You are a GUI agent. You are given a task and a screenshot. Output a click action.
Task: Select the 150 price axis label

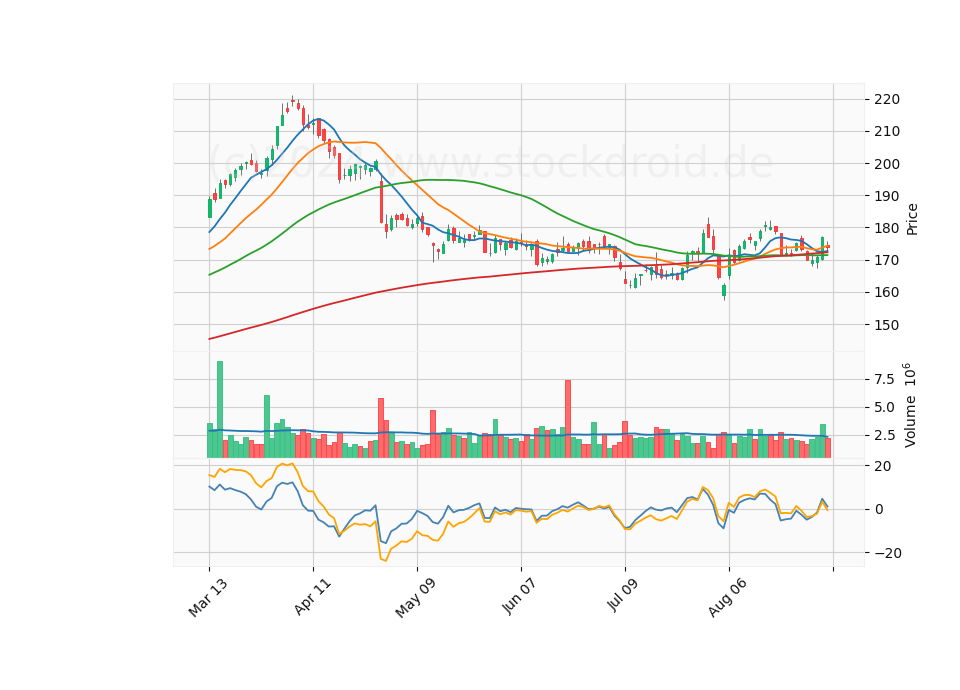(887, 324)
